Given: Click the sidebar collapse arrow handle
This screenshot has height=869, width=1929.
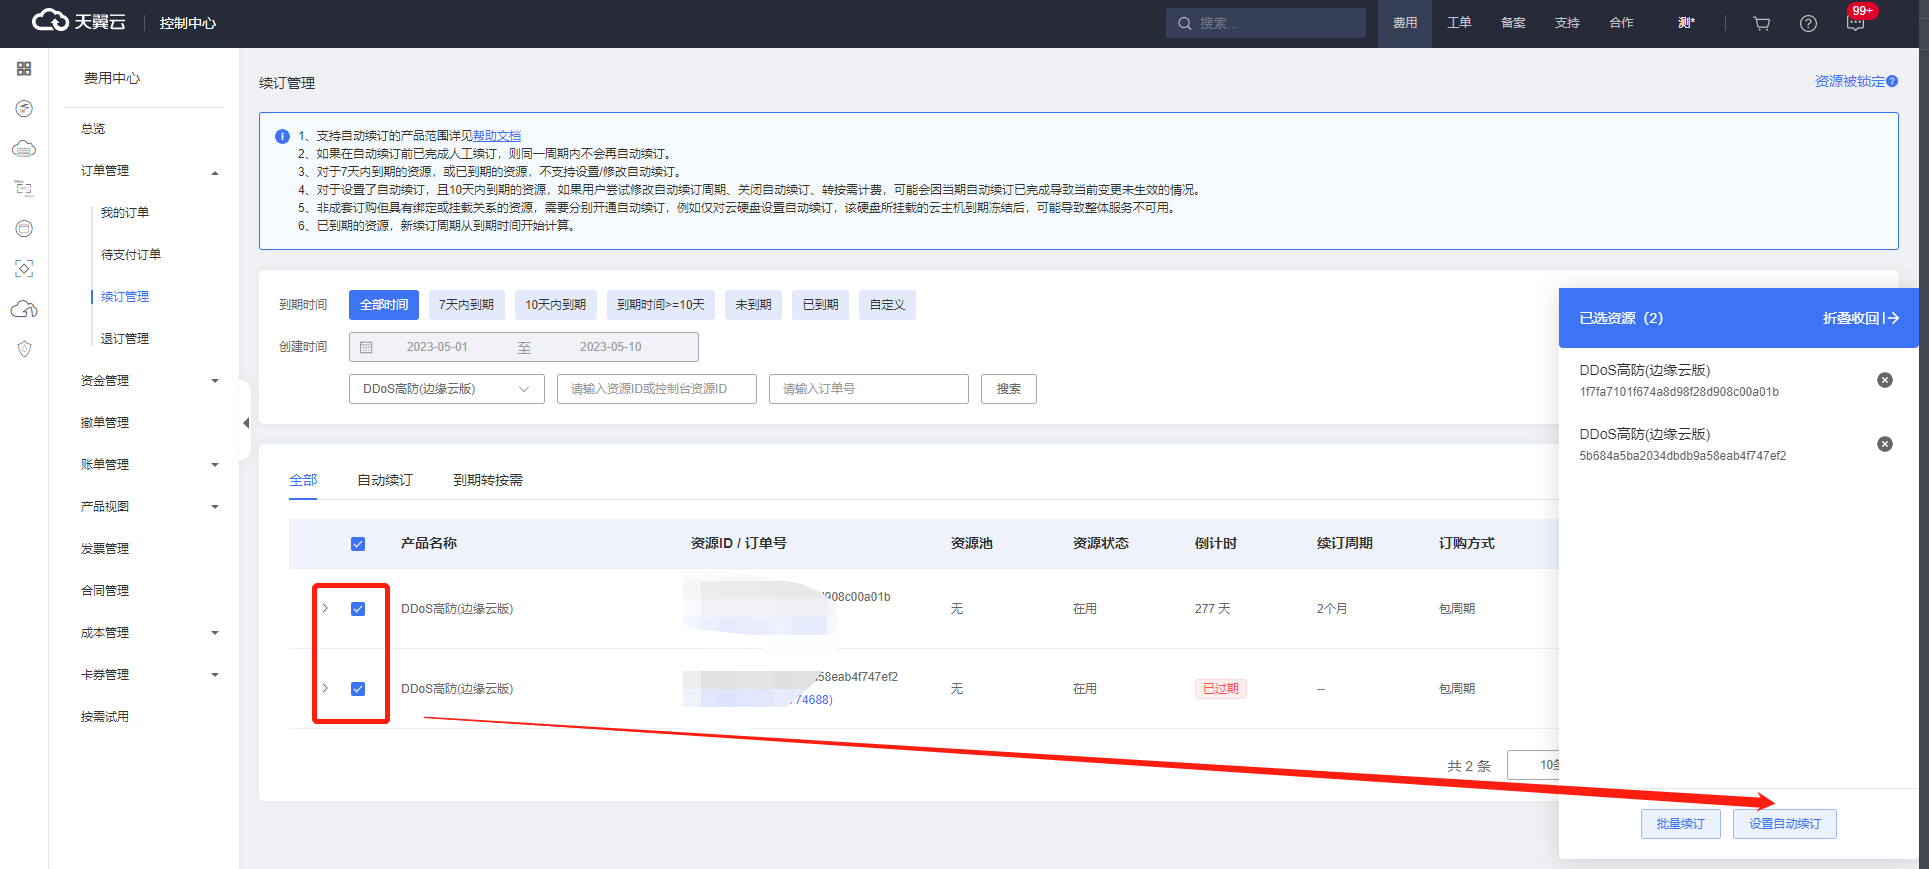Looking at the screenshot, I should coord(245,423).
